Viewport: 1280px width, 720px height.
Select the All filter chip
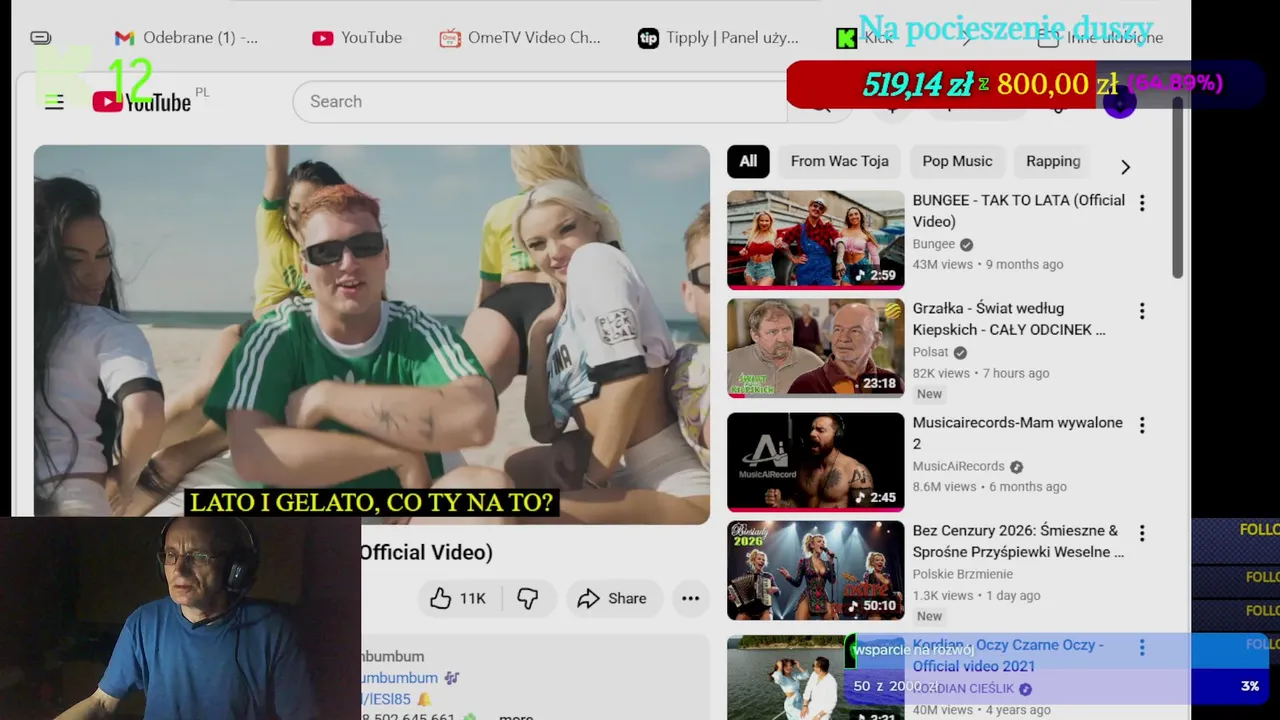coord(748,161)
